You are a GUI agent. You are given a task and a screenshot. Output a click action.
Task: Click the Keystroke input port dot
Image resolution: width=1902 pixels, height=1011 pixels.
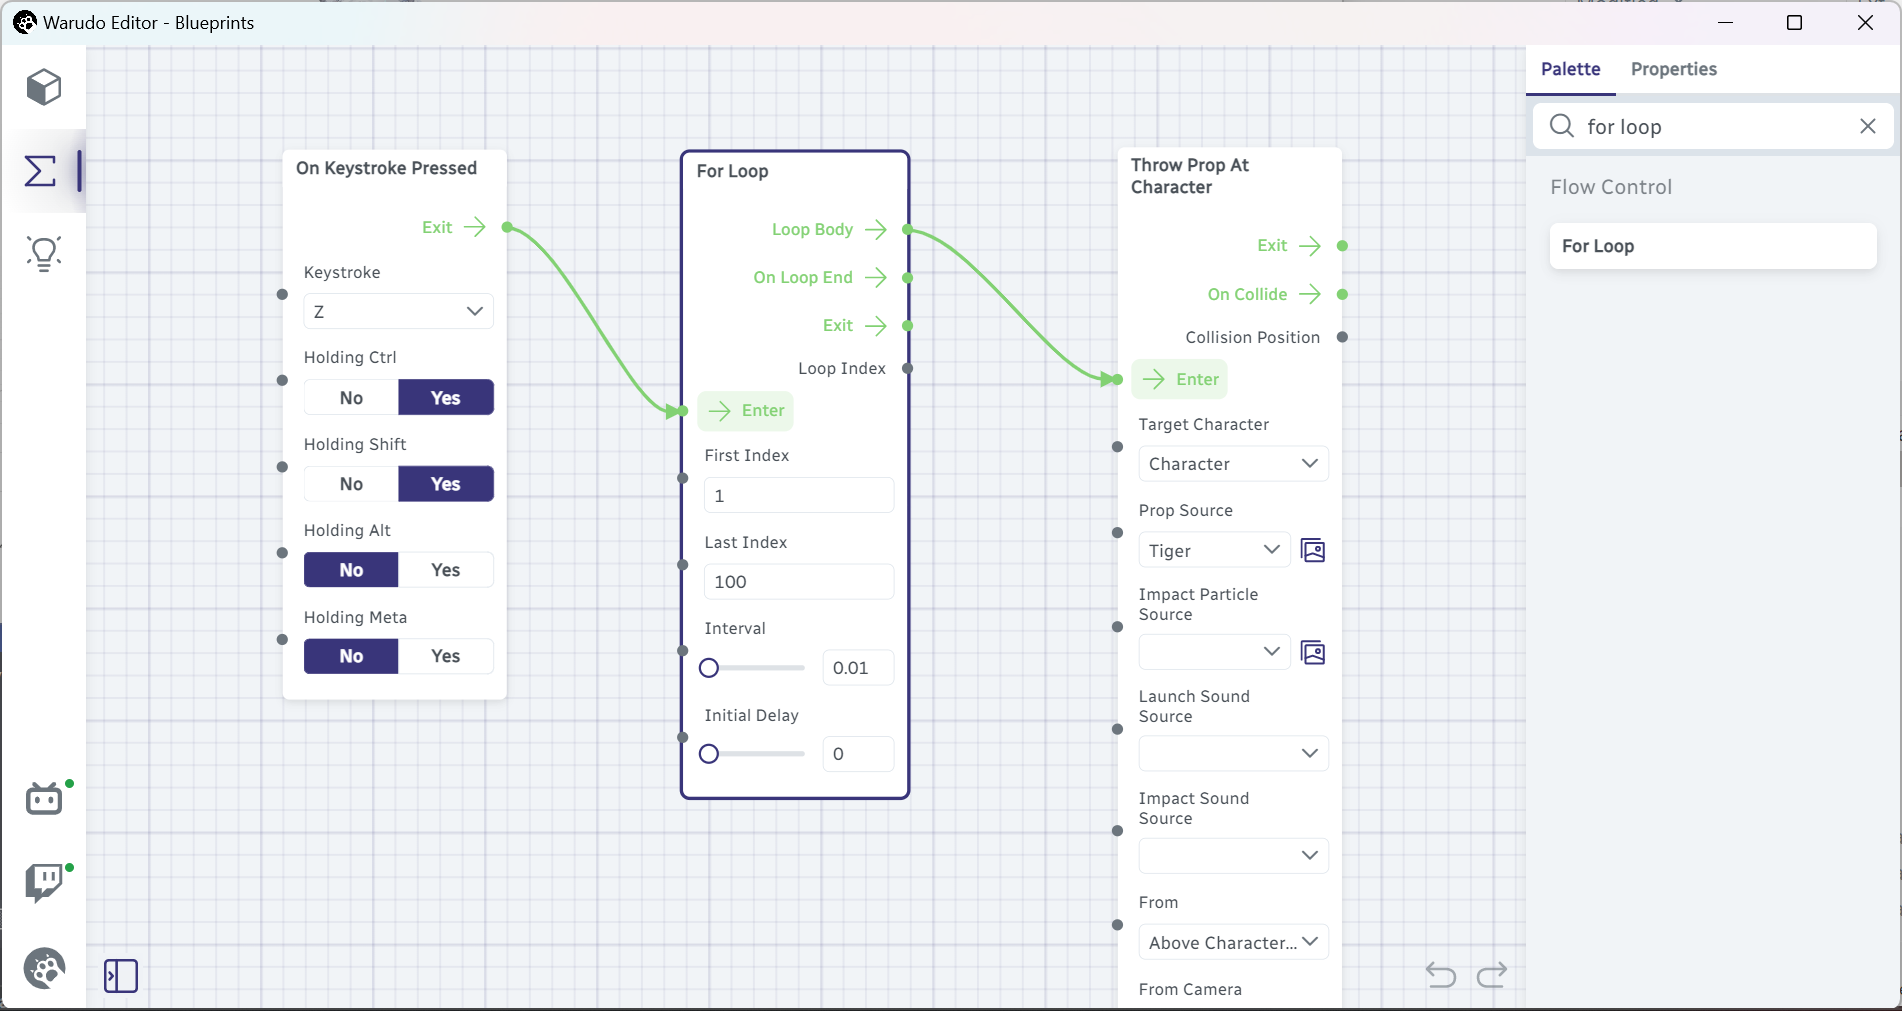[282, 294]
